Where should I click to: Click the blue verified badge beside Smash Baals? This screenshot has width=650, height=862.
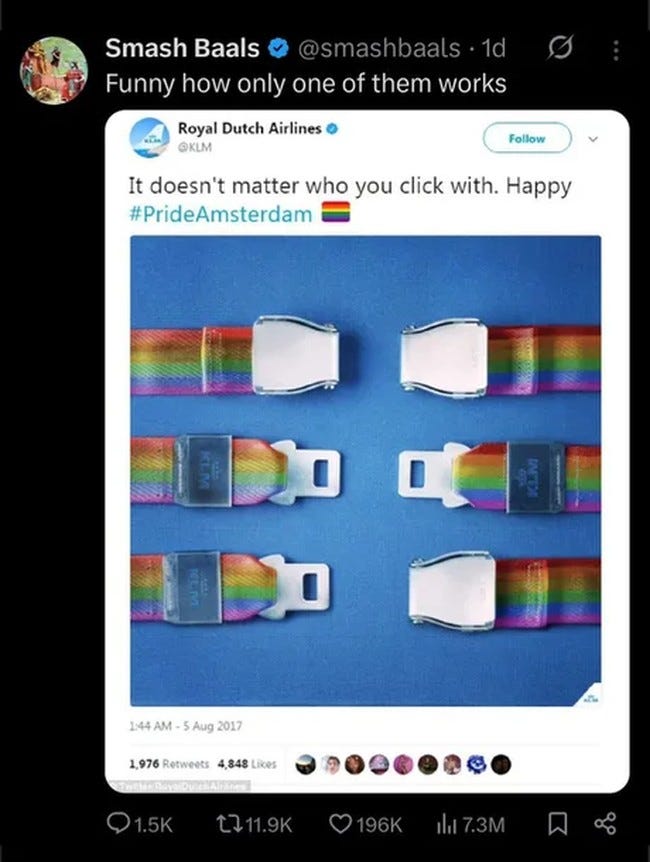click(278, 49)
